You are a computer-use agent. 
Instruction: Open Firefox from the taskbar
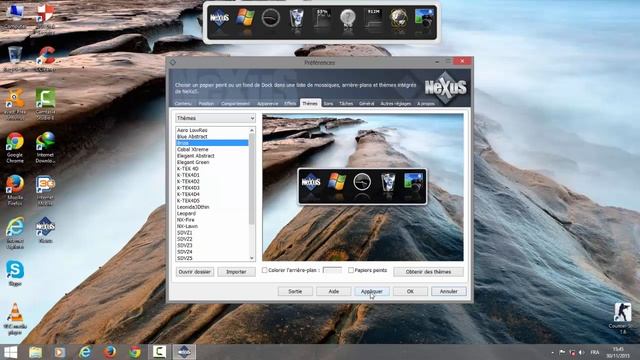110,352
